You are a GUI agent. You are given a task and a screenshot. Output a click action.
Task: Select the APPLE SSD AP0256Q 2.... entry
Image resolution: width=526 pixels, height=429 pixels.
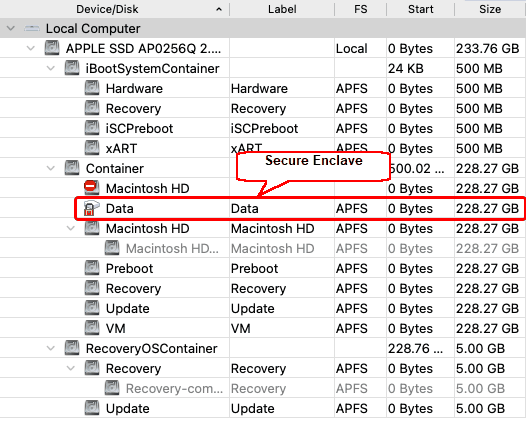144,49
